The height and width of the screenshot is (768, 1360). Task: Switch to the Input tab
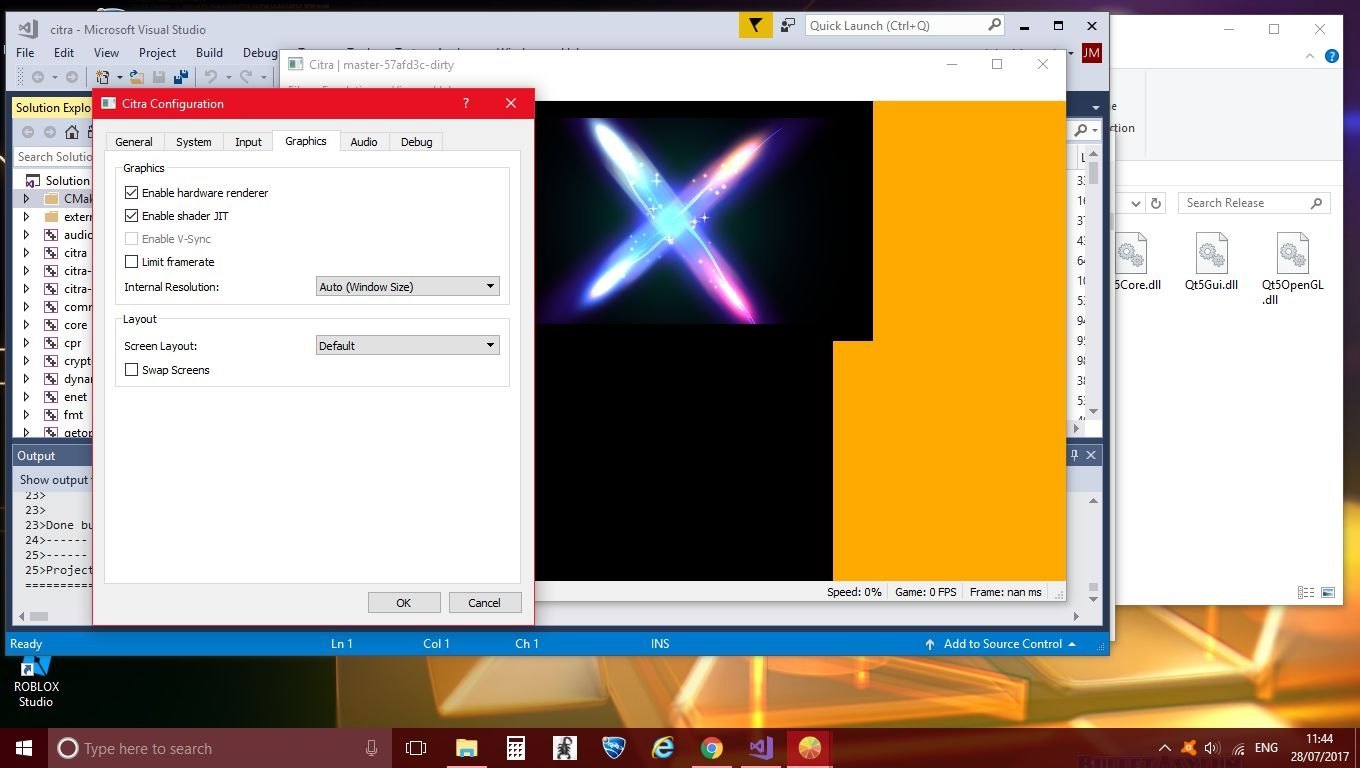tap(248, 142)
